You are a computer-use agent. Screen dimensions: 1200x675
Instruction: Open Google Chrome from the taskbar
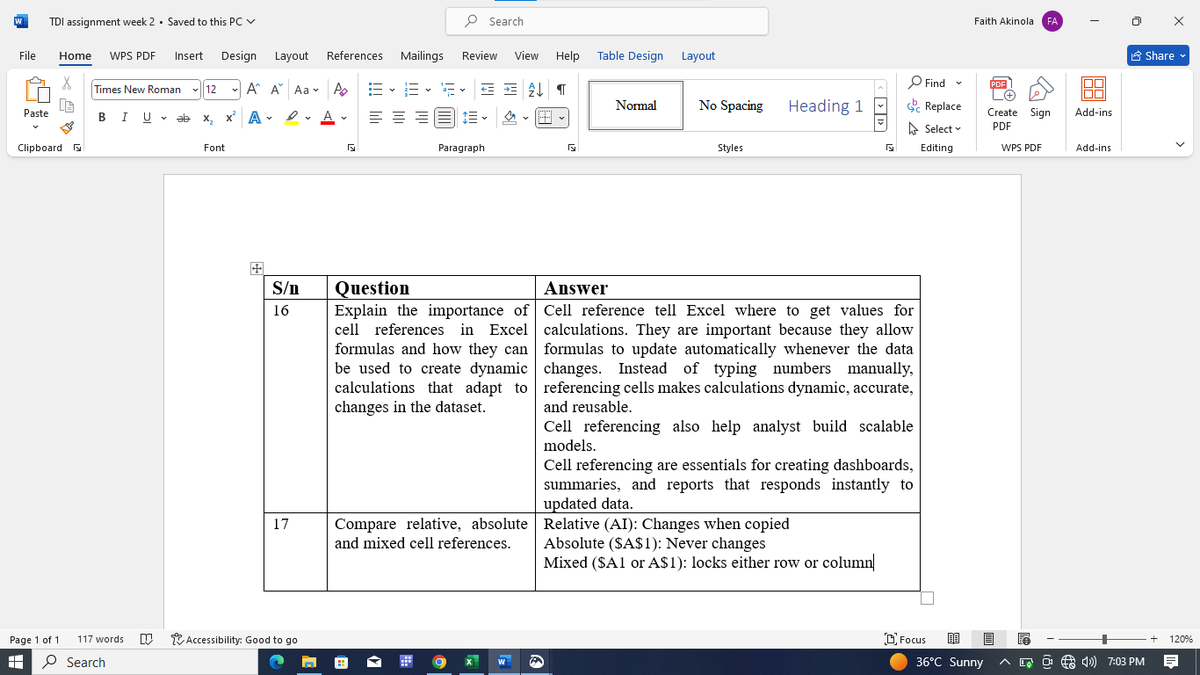[x=438, y=662]
